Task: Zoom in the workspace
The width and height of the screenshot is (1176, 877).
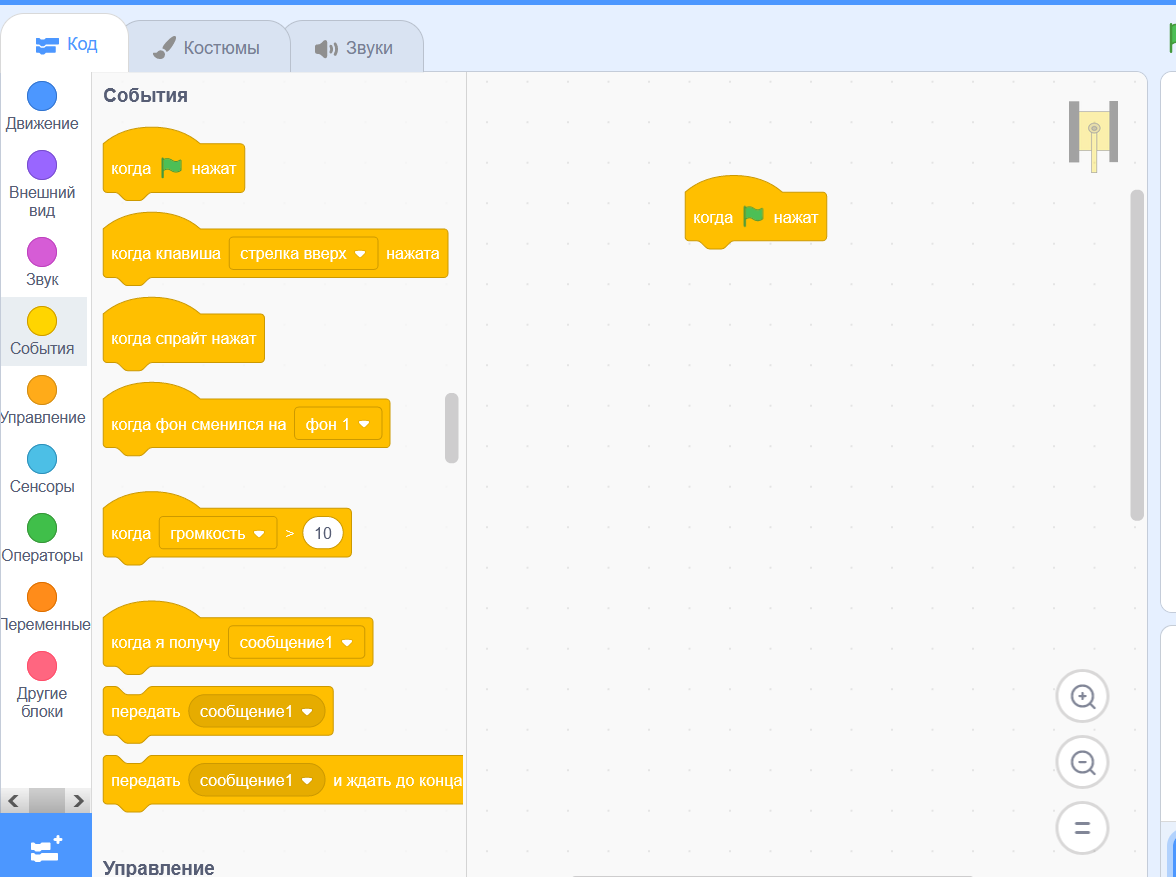Action: [1082, 696]
